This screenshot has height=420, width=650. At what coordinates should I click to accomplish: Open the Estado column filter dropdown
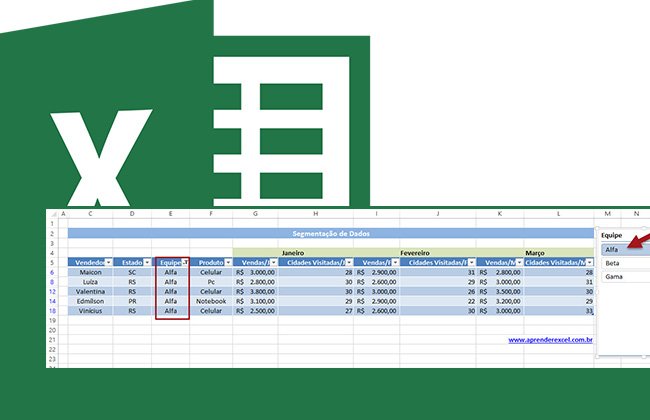point(147,262)
